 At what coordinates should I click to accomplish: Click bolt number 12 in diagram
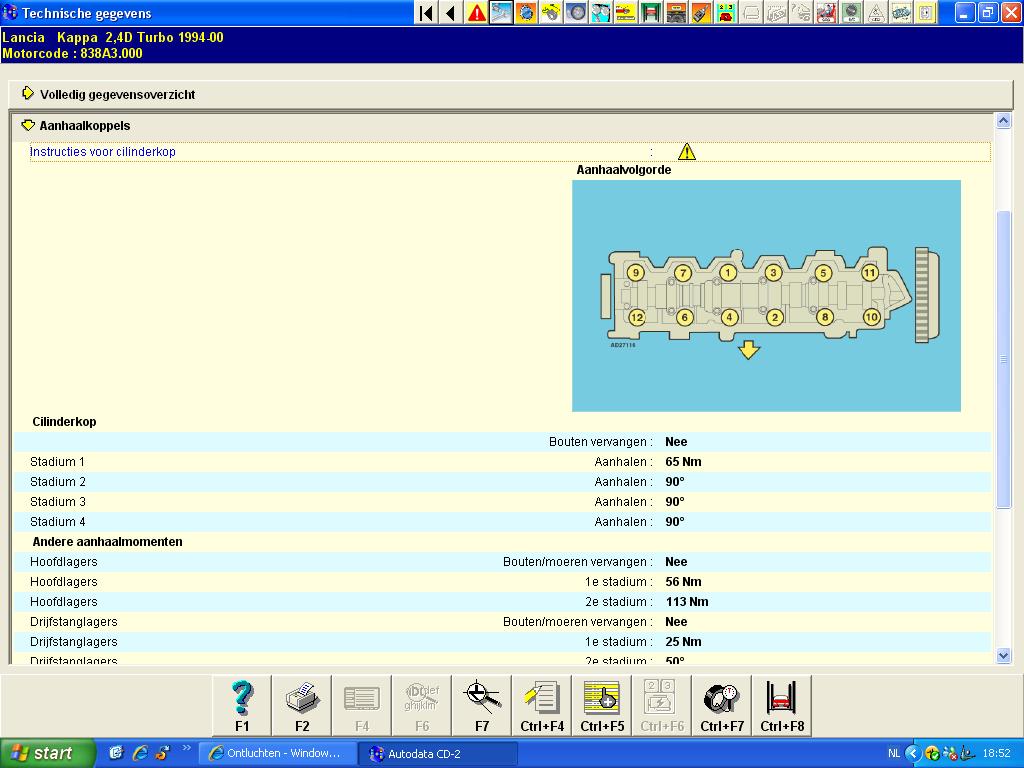point(636,317)
